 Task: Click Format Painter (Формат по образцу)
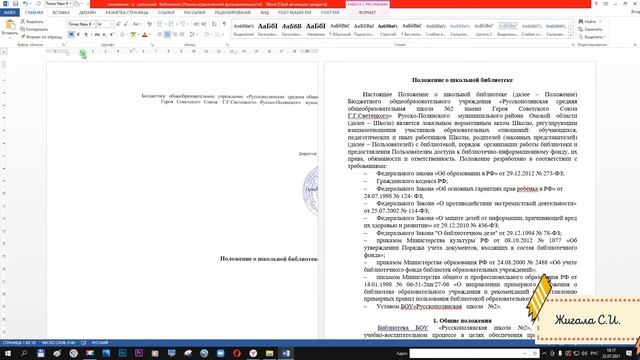pos(41,37)
